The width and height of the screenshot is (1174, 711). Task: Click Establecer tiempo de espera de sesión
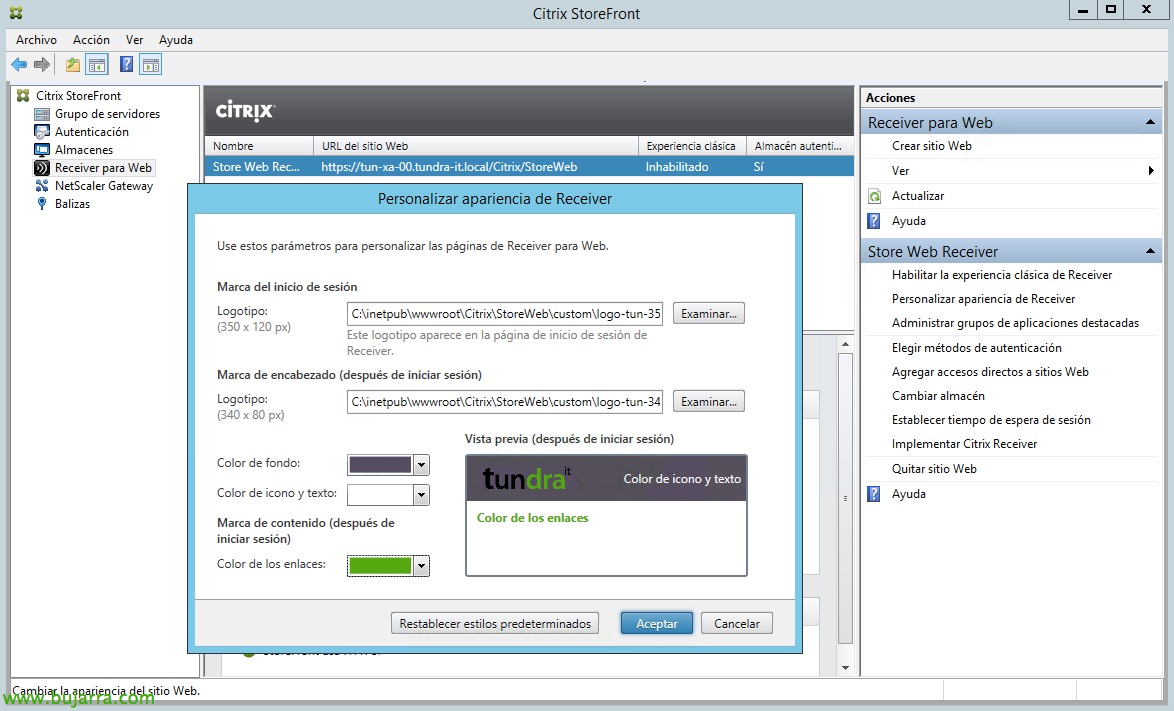pos(991,420)
